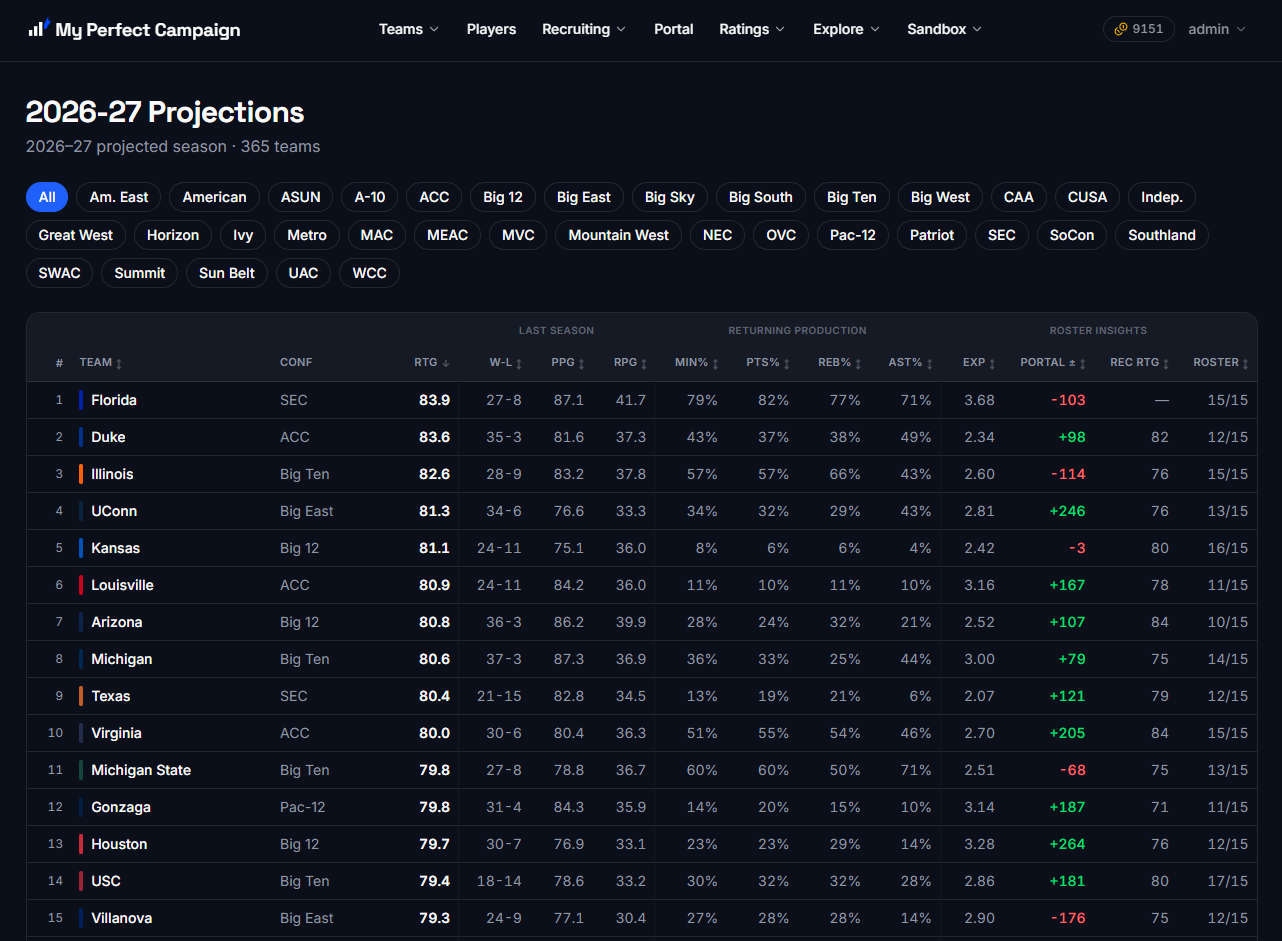This screenshot has height=941, width=1282.
Task: Open the Villanova team page
Action: (122, 918)
